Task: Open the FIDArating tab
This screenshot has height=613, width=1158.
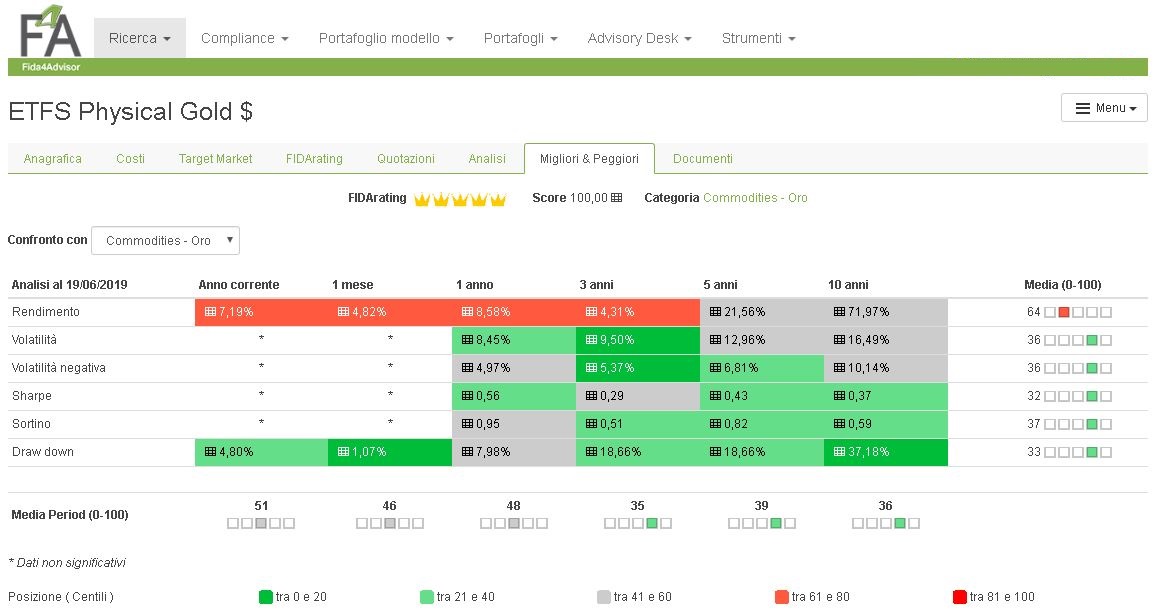Action: point(315,159)
